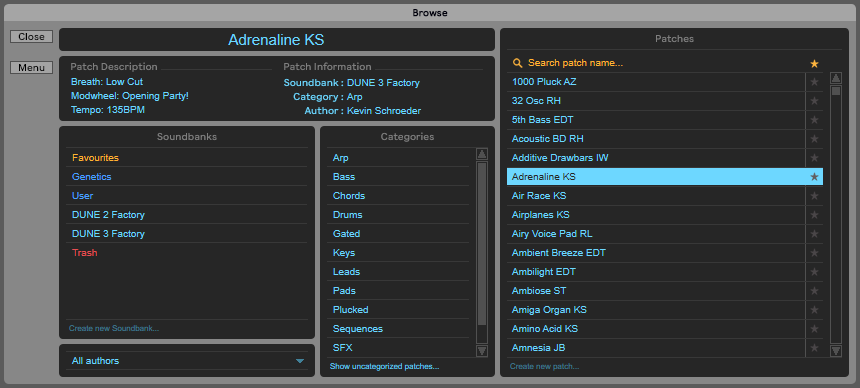Favourite the Ambient Breeze EDT star
Viewport: 860px width, 388px height.
(814, 253)
